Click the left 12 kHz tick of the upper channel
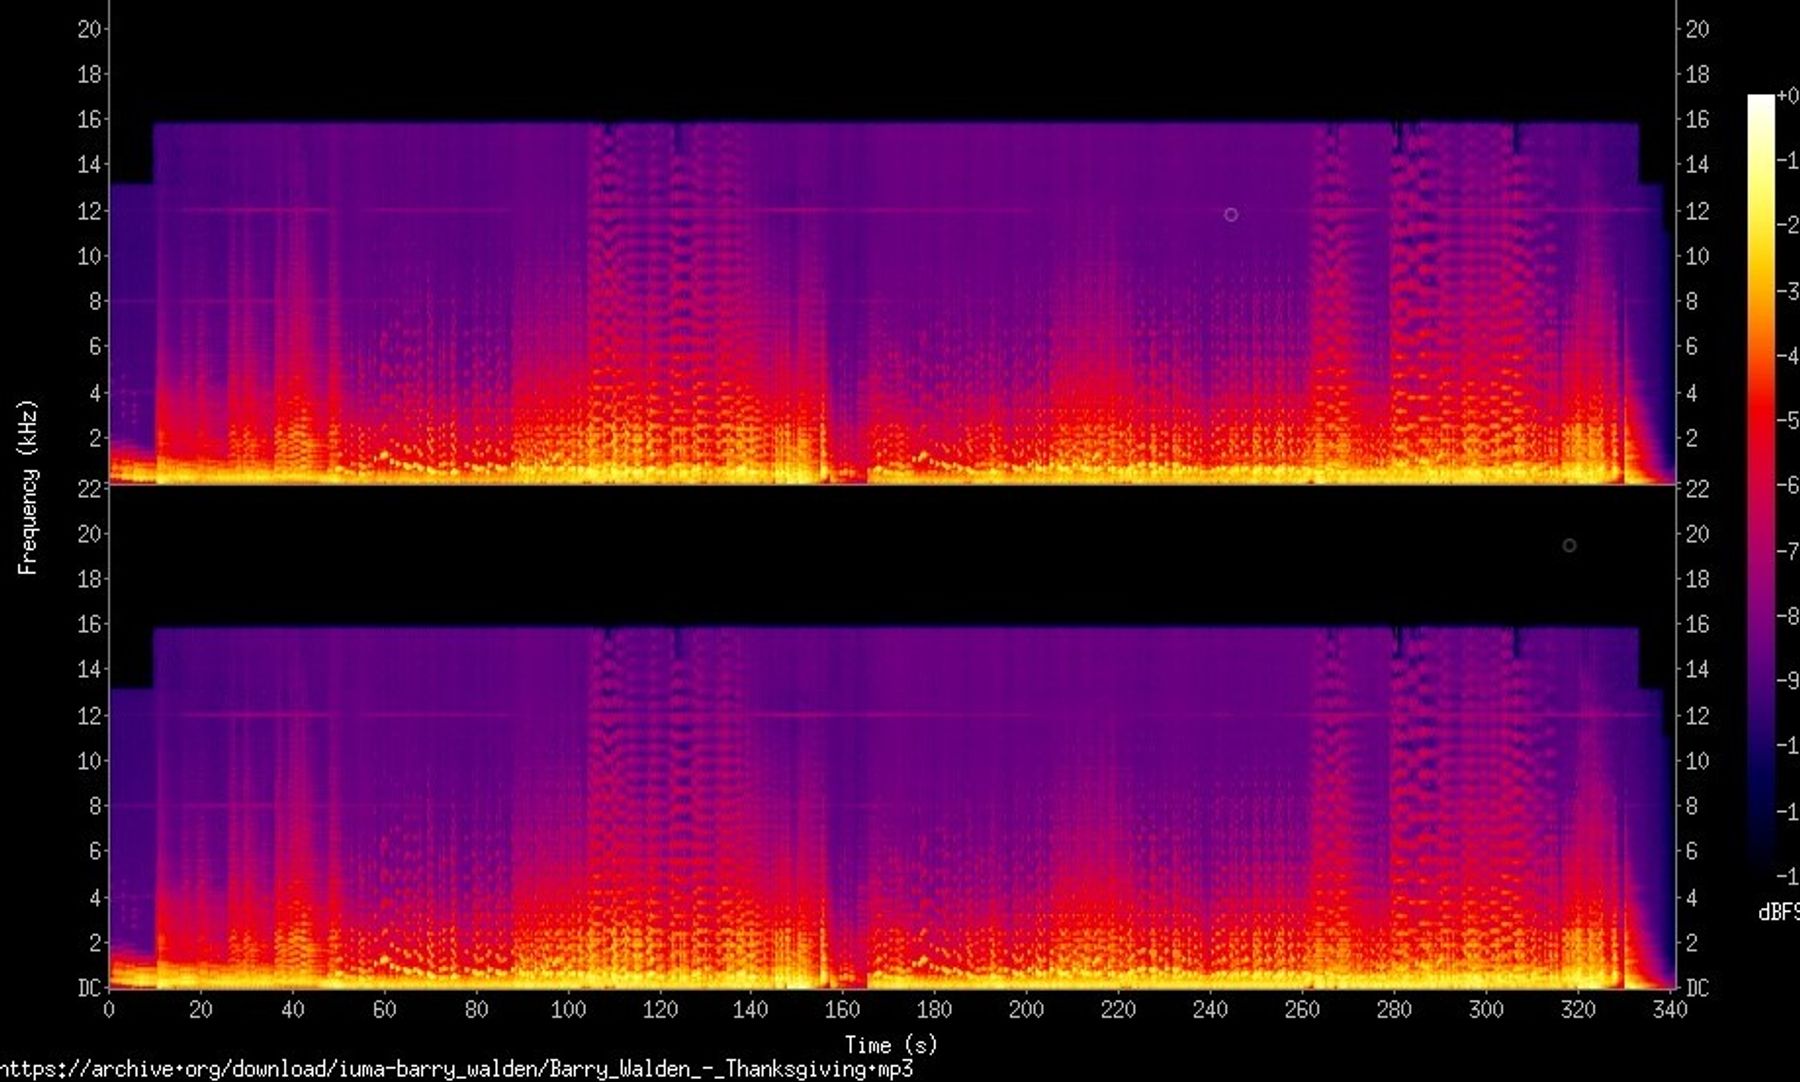1800x1082 pixels. pyautogui.click(x=90, y=211)
